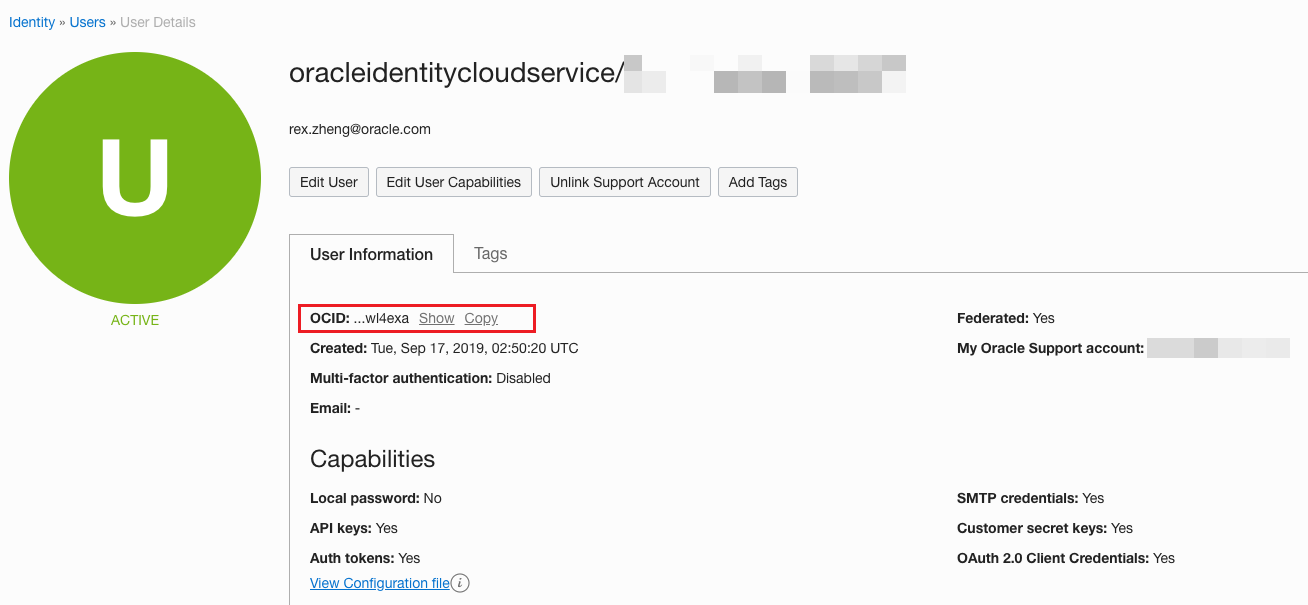The width and height of the screenshot is (1308, 605).
Task: Select the rex.zheng@oracle.com email text
Action: click(x=360, y=129)
